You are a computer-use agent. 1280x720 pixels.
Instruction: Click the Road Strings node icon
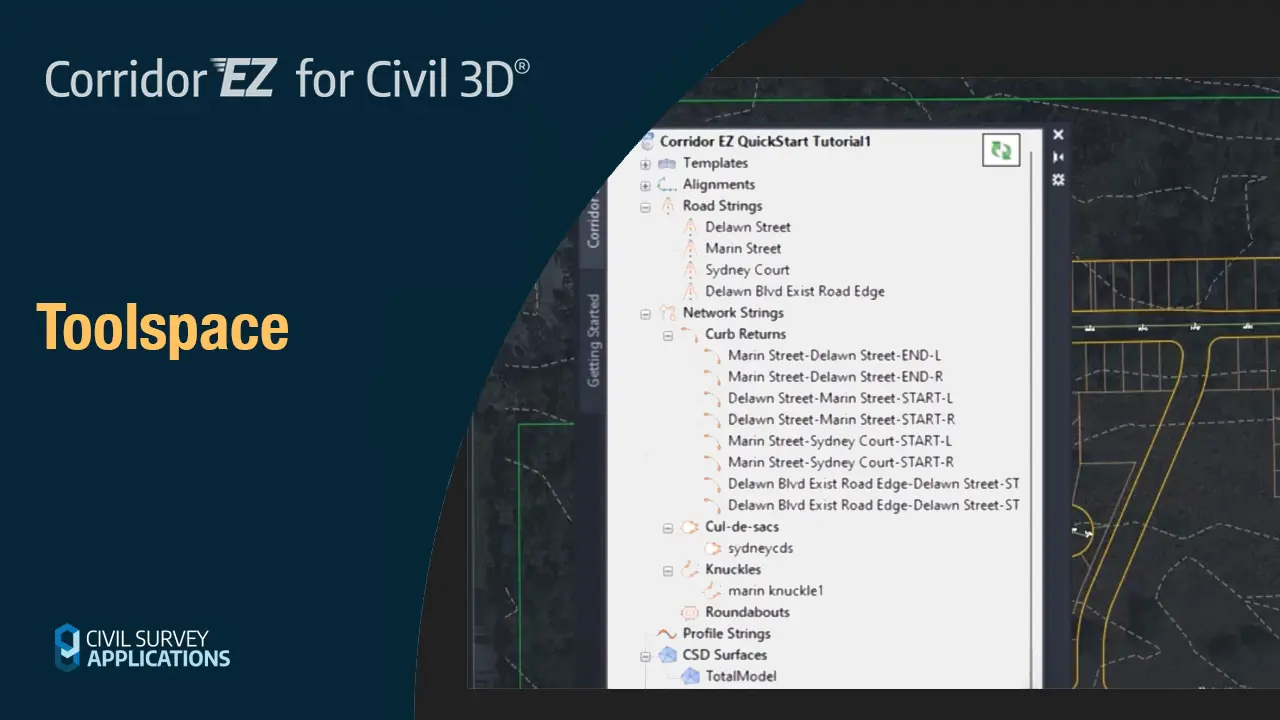click(x=667, y=206)
